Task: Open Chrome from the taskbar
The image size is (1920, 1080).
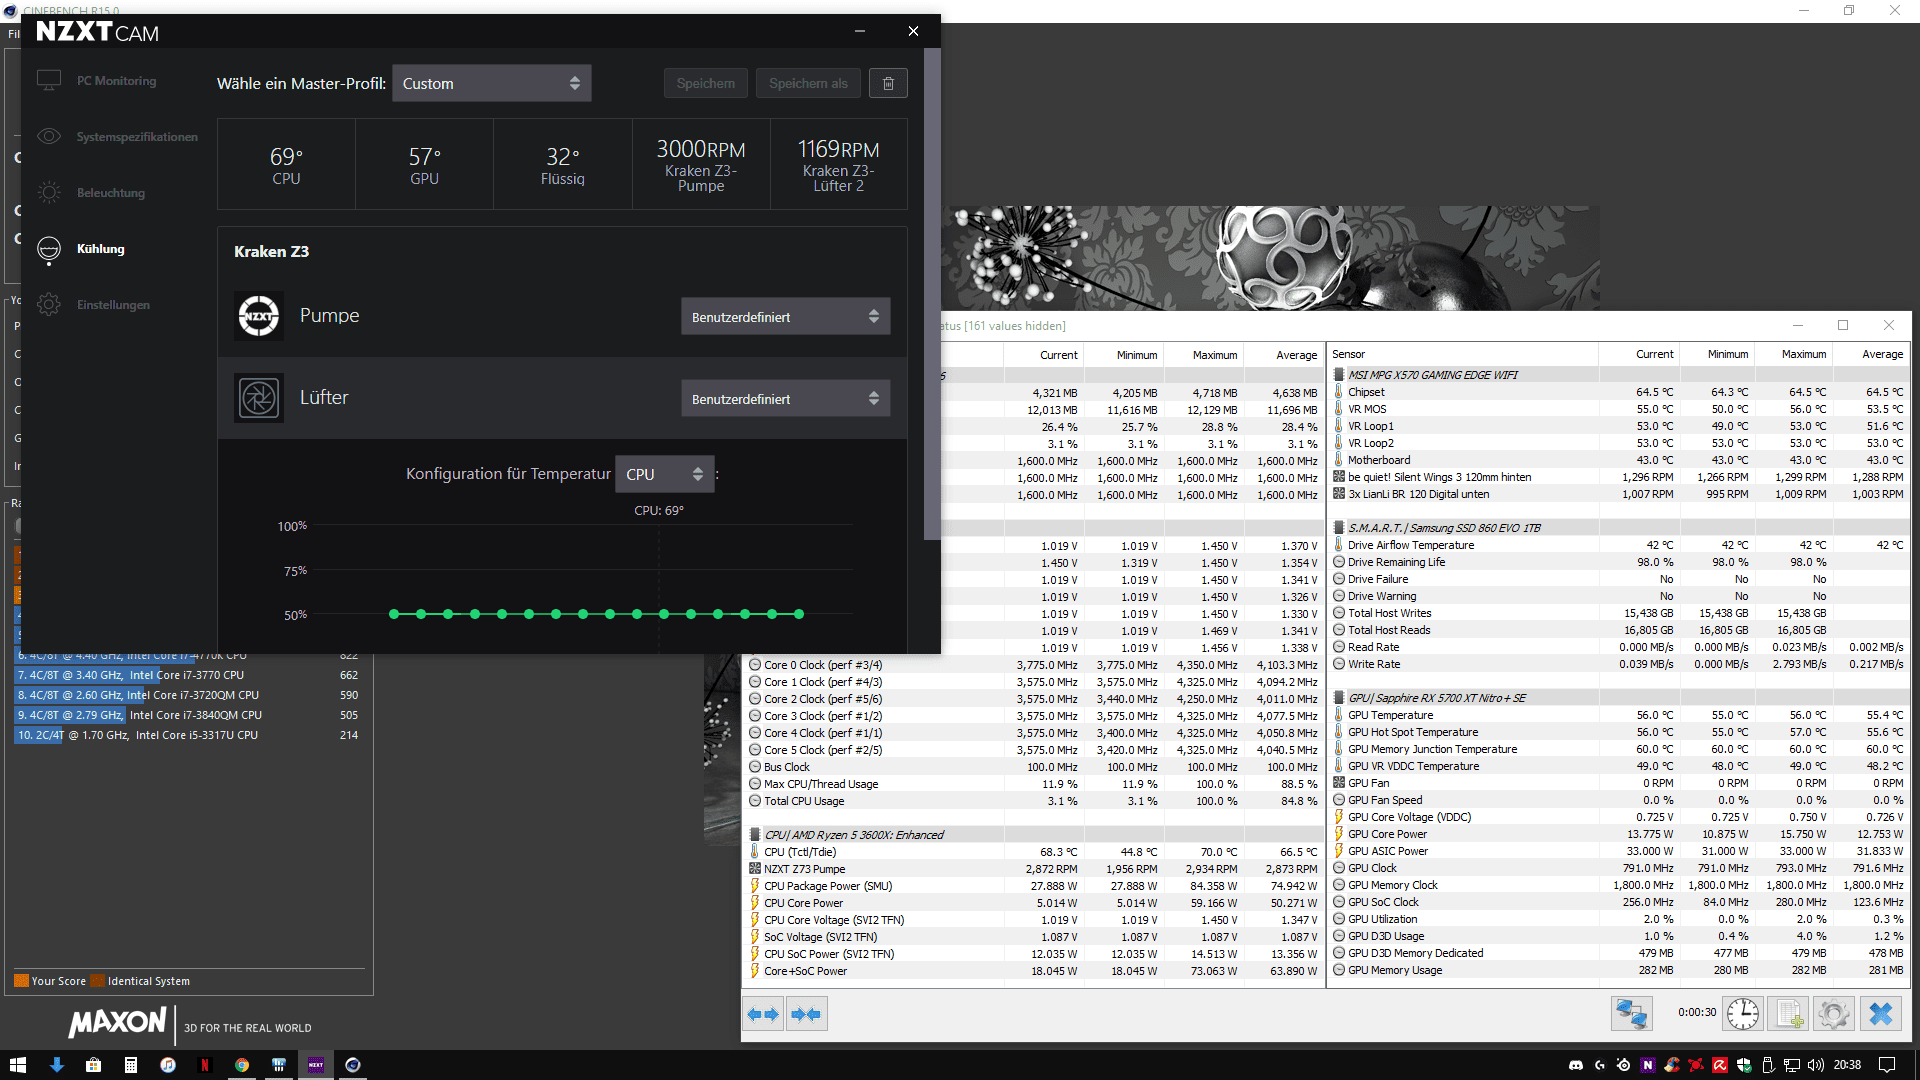Action: point(241,1065)
